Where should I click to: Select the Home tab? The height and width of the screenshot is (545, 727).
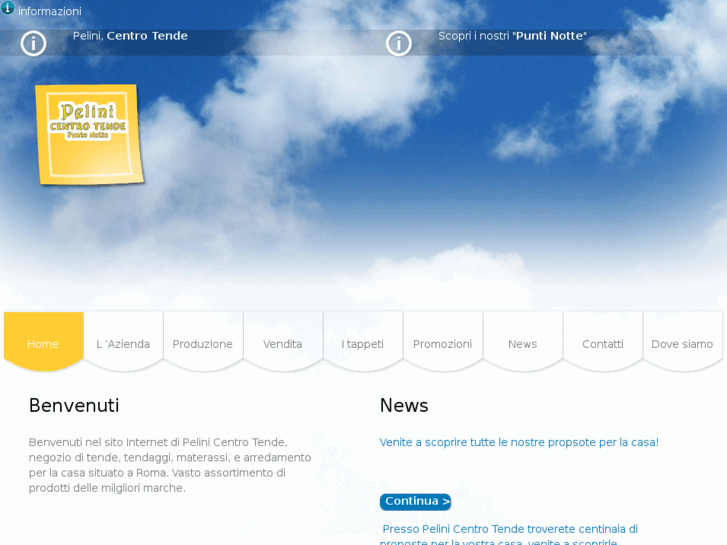(44, 342)
